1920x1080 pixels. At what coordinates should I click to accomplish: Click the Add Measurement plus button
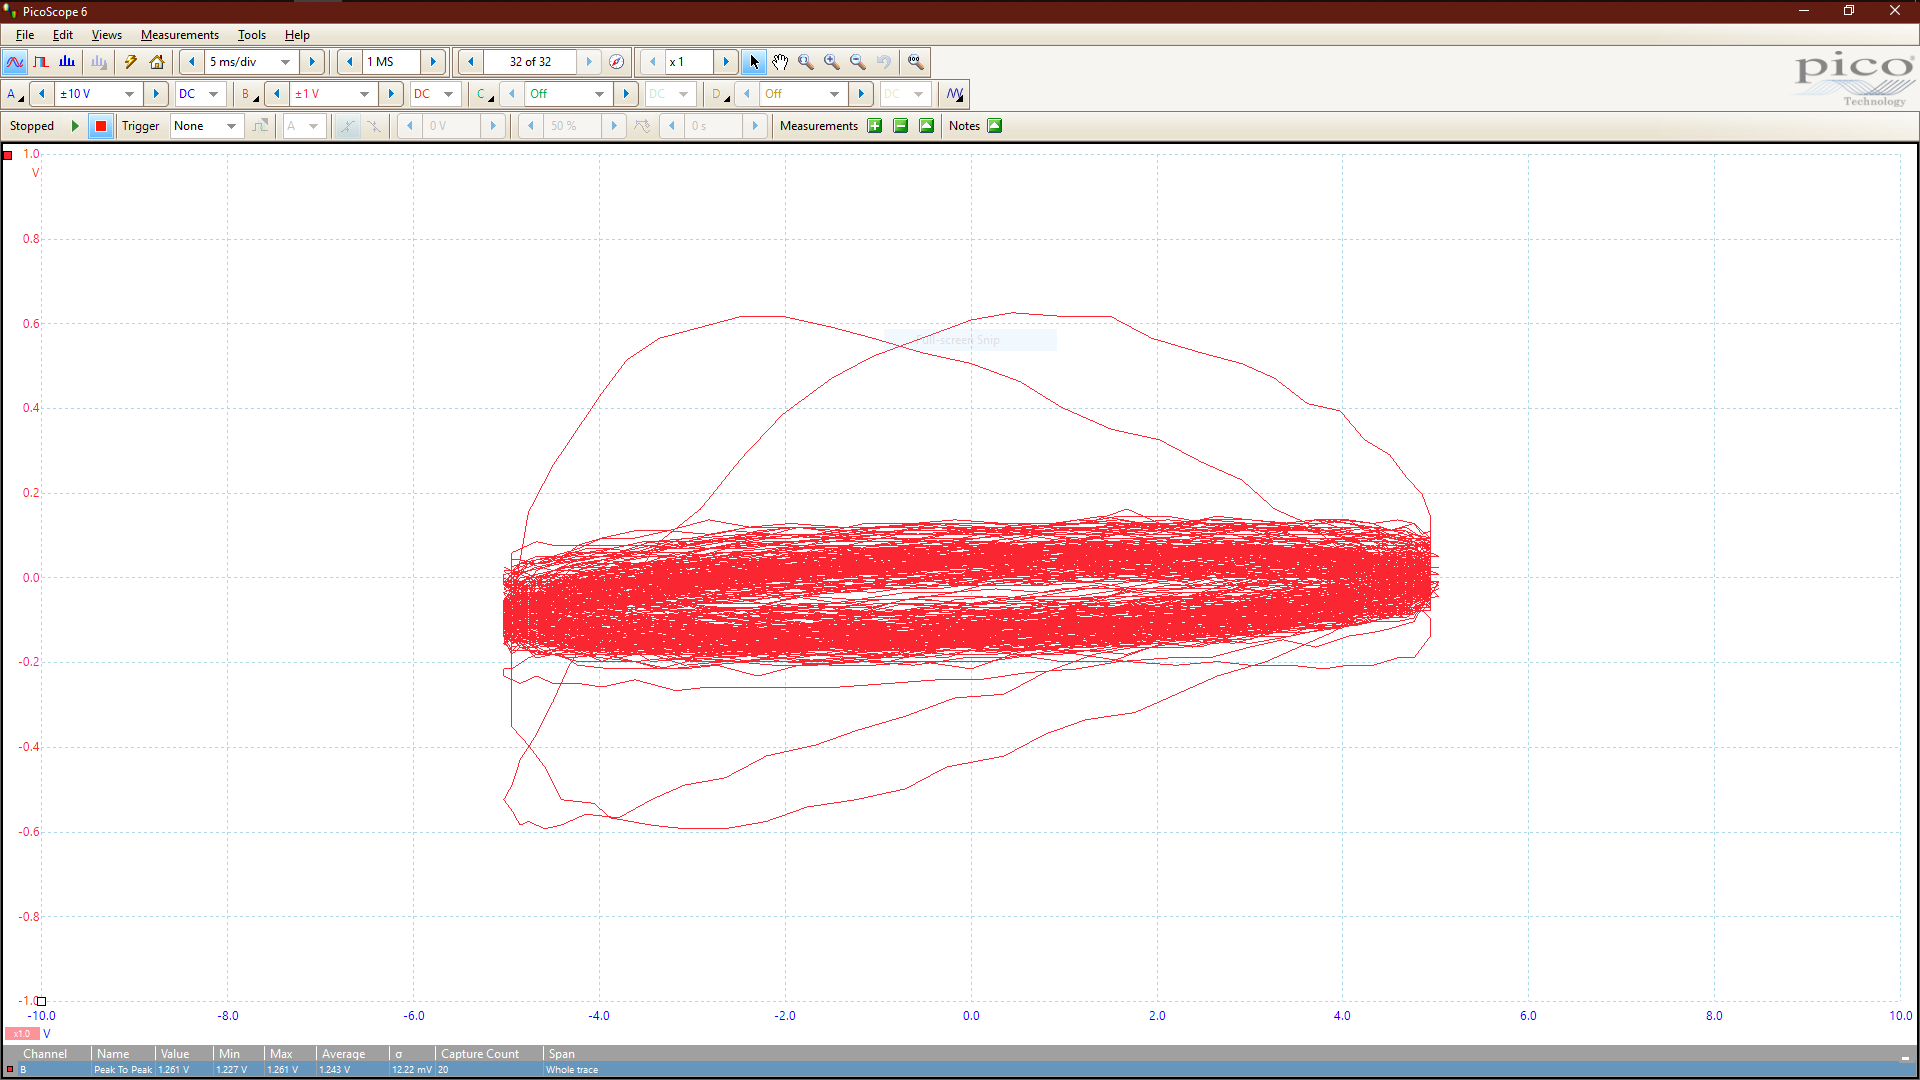pos(875,126)
